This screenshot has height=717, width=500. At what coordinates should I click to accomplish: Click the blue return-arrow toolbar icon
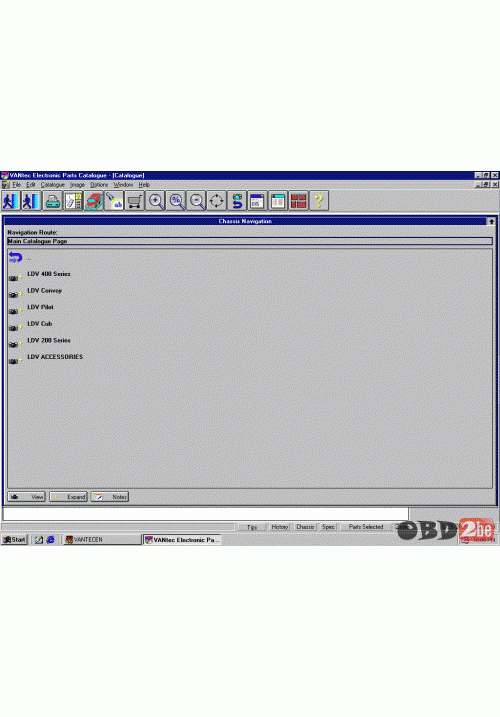click(237, 201)
